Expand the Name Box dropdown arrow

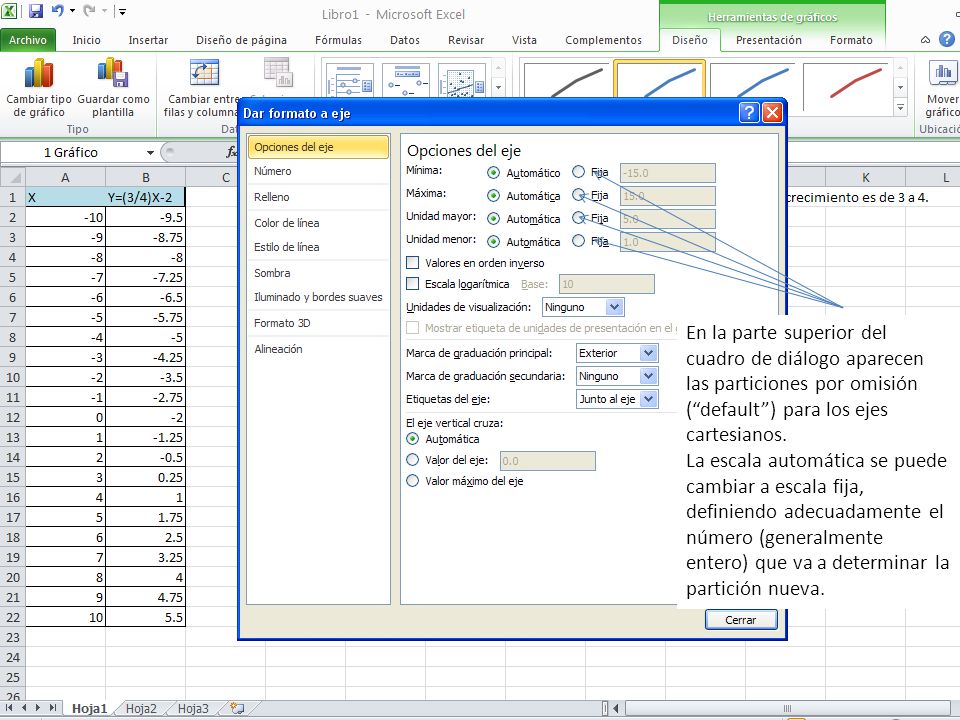(x=150, y=152)
